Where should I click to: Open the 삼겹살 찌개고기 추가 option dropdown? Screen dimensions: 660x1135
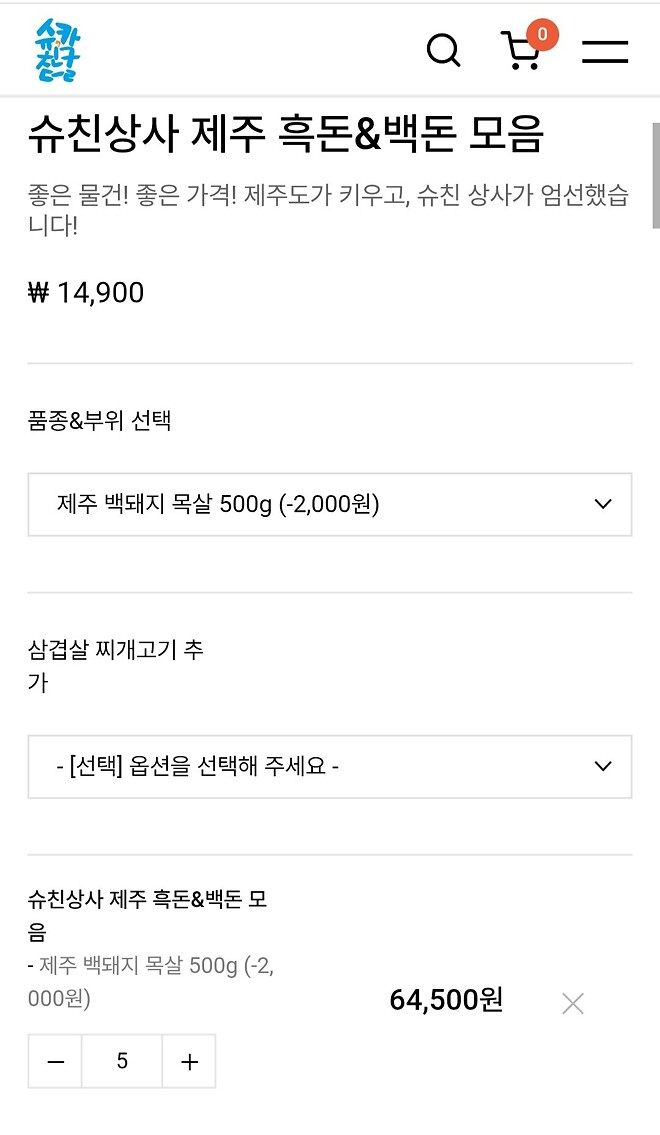[328, 766]
